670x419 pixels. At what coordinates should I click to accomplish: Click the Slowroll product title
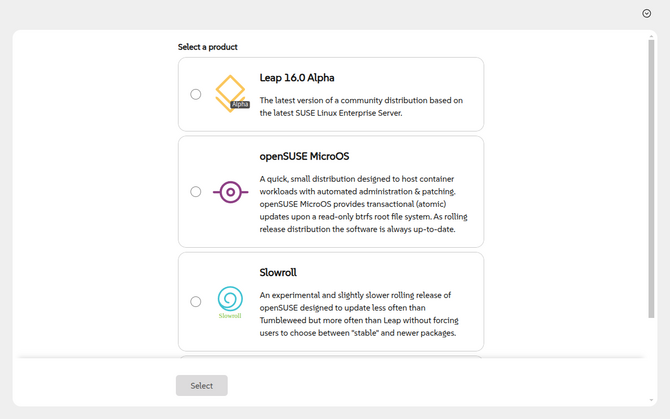[278, 272]
